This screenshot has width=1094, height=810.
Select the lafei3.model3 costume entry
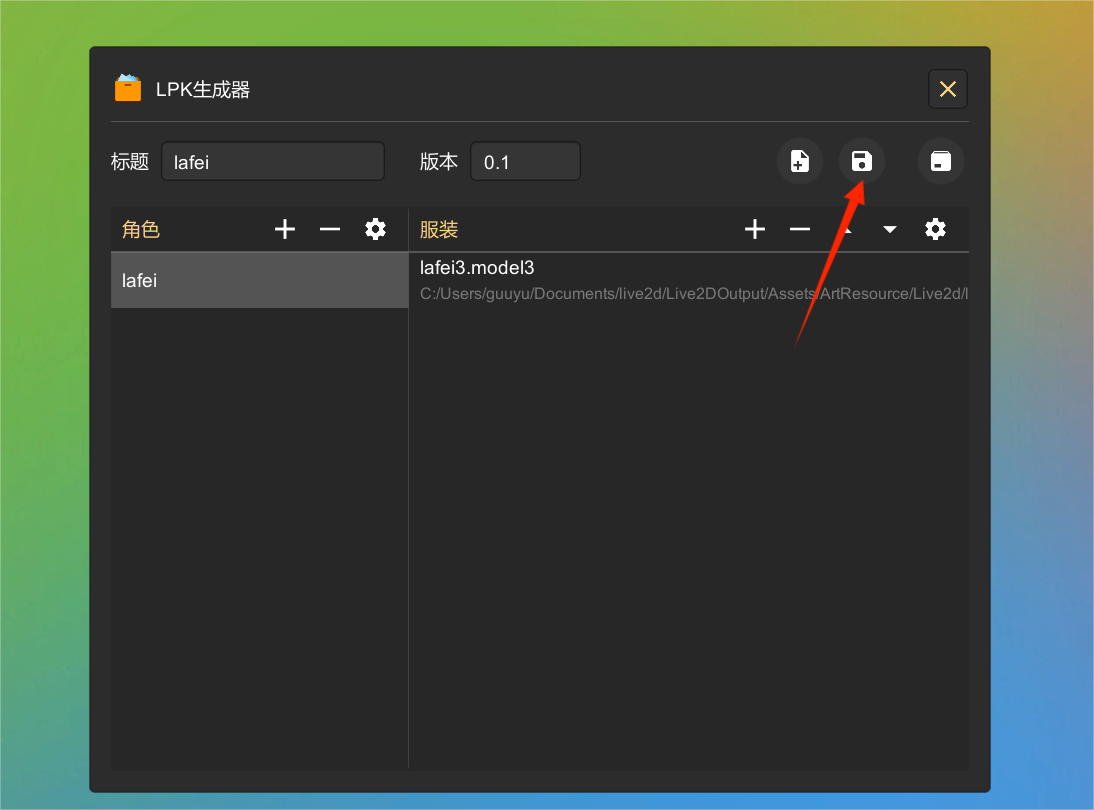tap(477, 268)
